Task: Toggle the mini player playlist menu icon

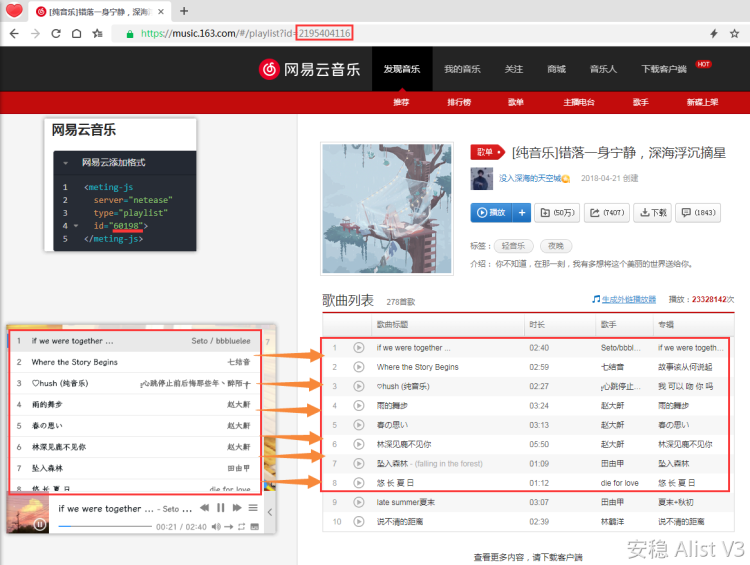Action: point(253,508)
